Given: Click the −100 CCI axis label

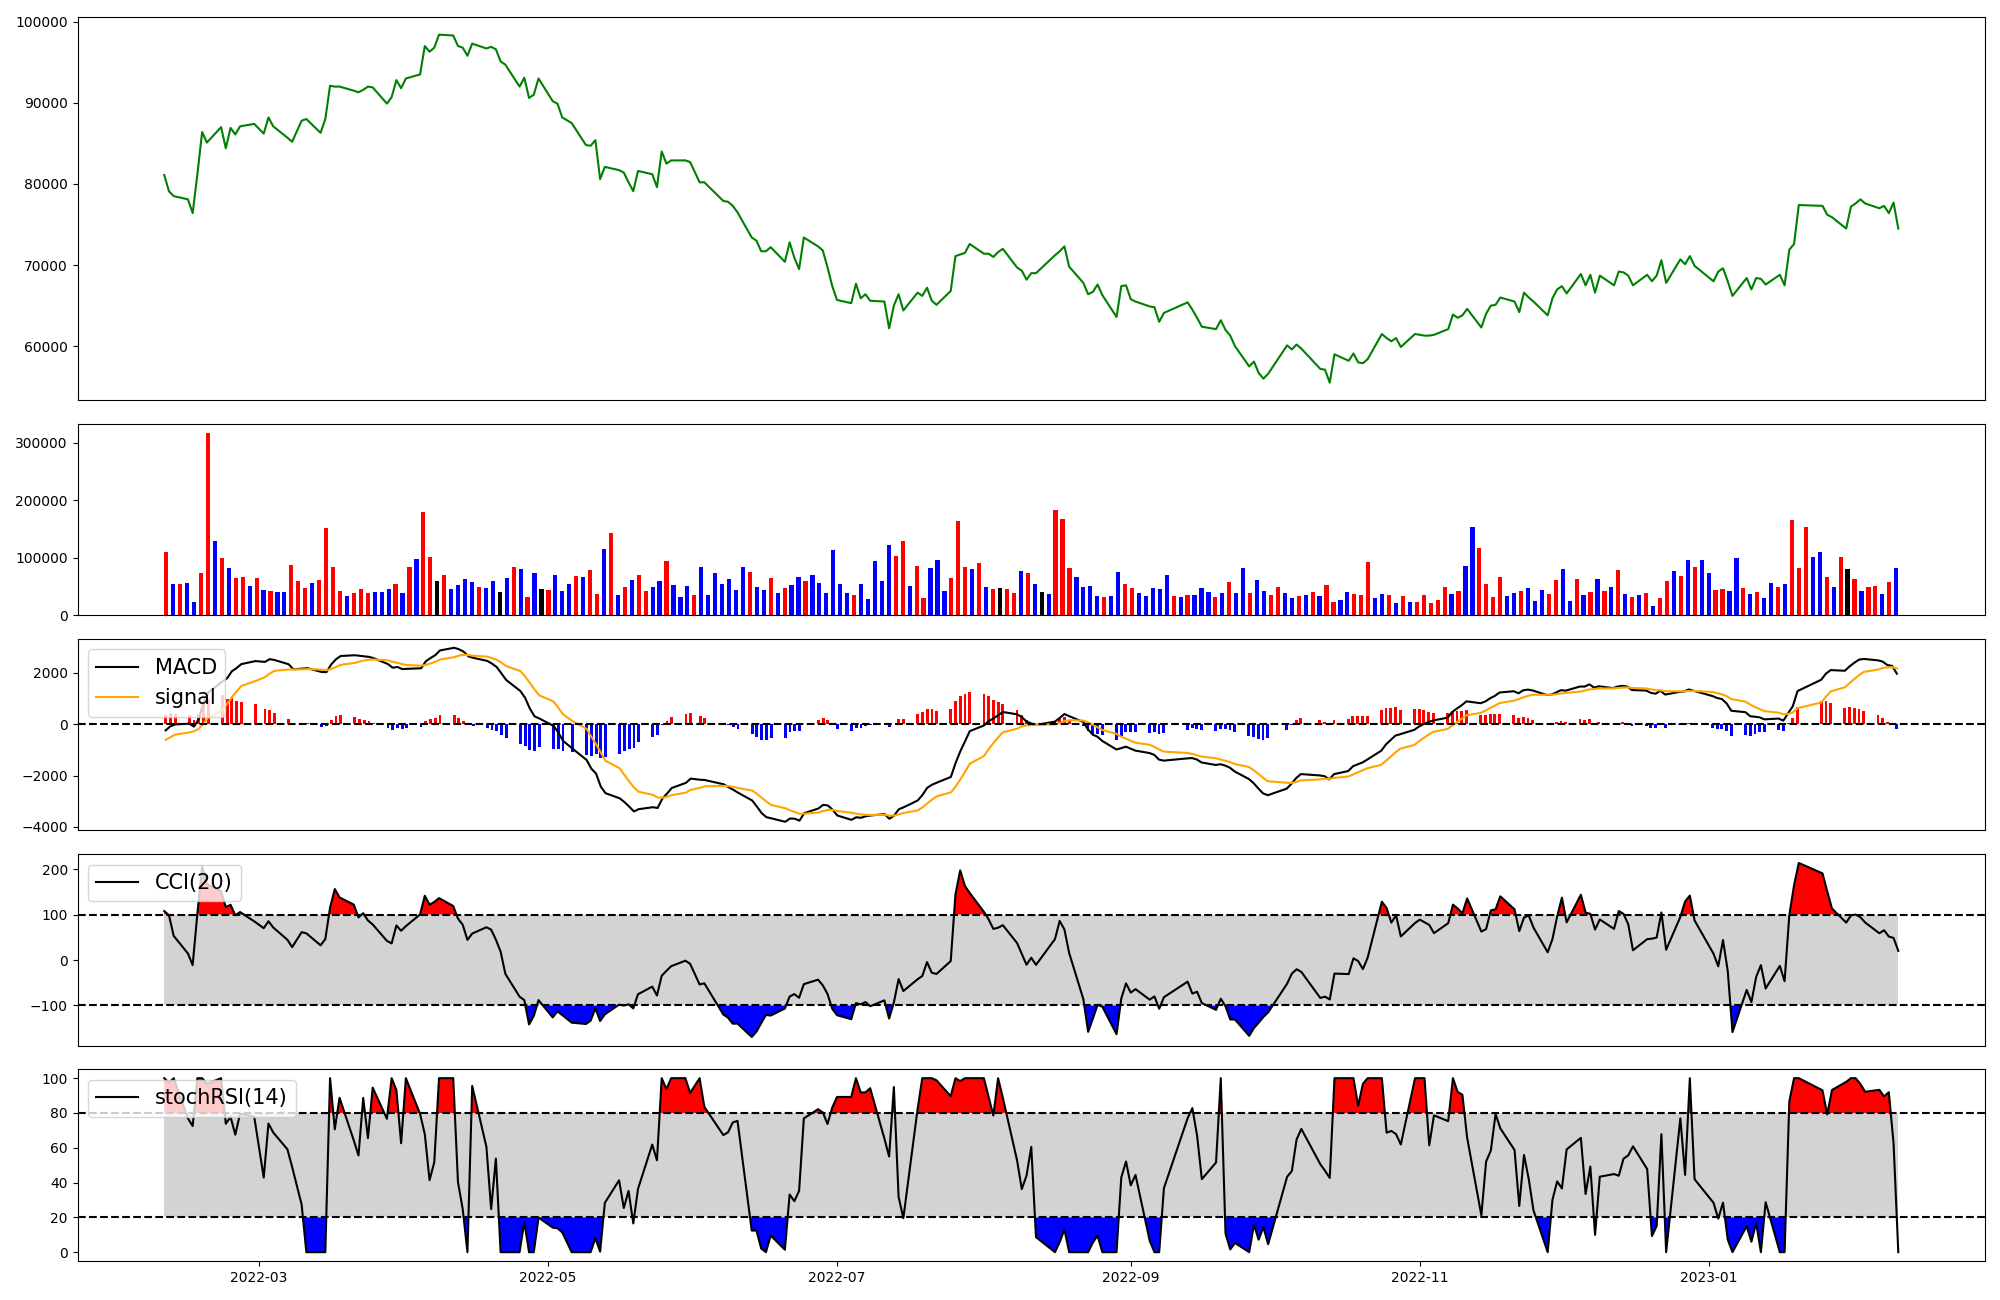Looking at the screenshot, I should click(50, 1005).
